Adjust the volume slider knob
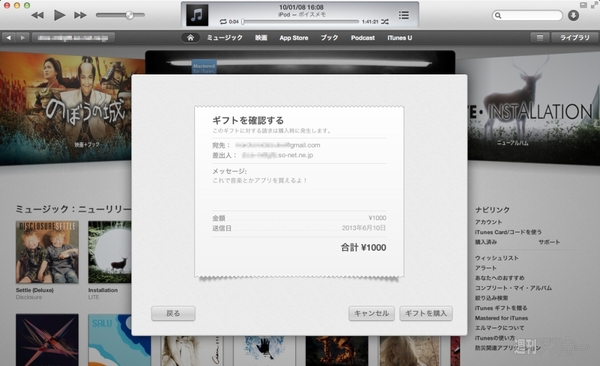600x366 pixels. (x=130, y=15)
